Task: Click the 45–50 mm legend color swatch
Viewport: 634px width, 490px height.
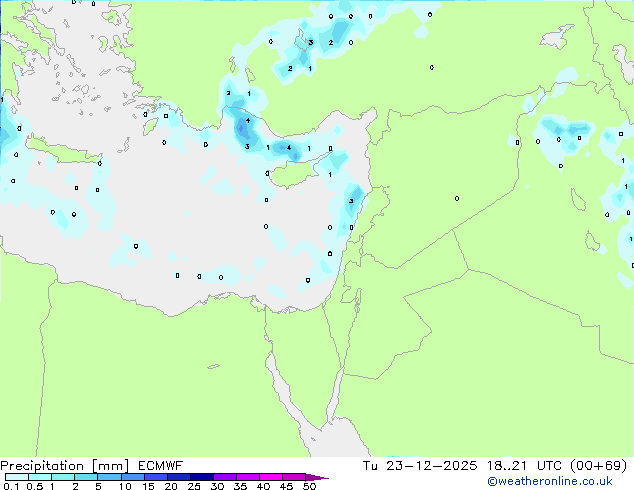Action: pos(294,477)
